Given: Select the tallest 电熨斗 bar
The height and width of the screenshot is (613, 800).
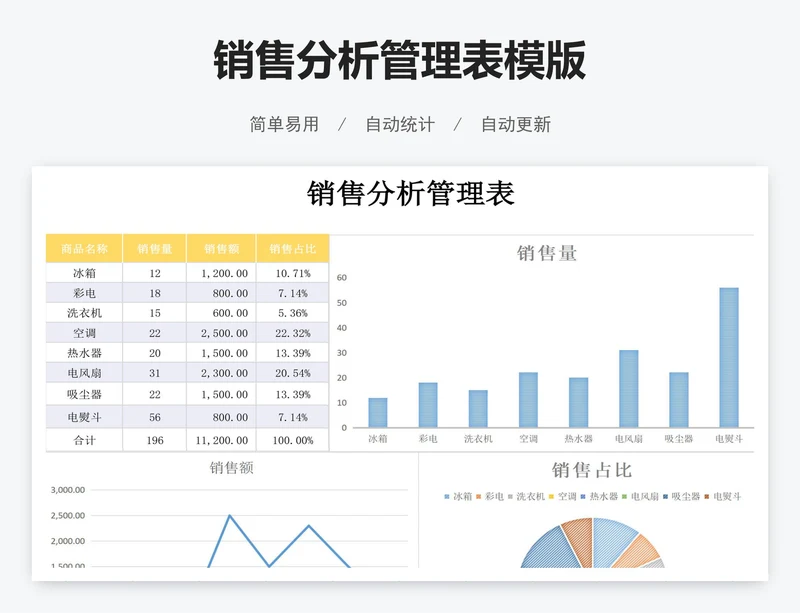Looking at the screenshot, I should 729,357.
